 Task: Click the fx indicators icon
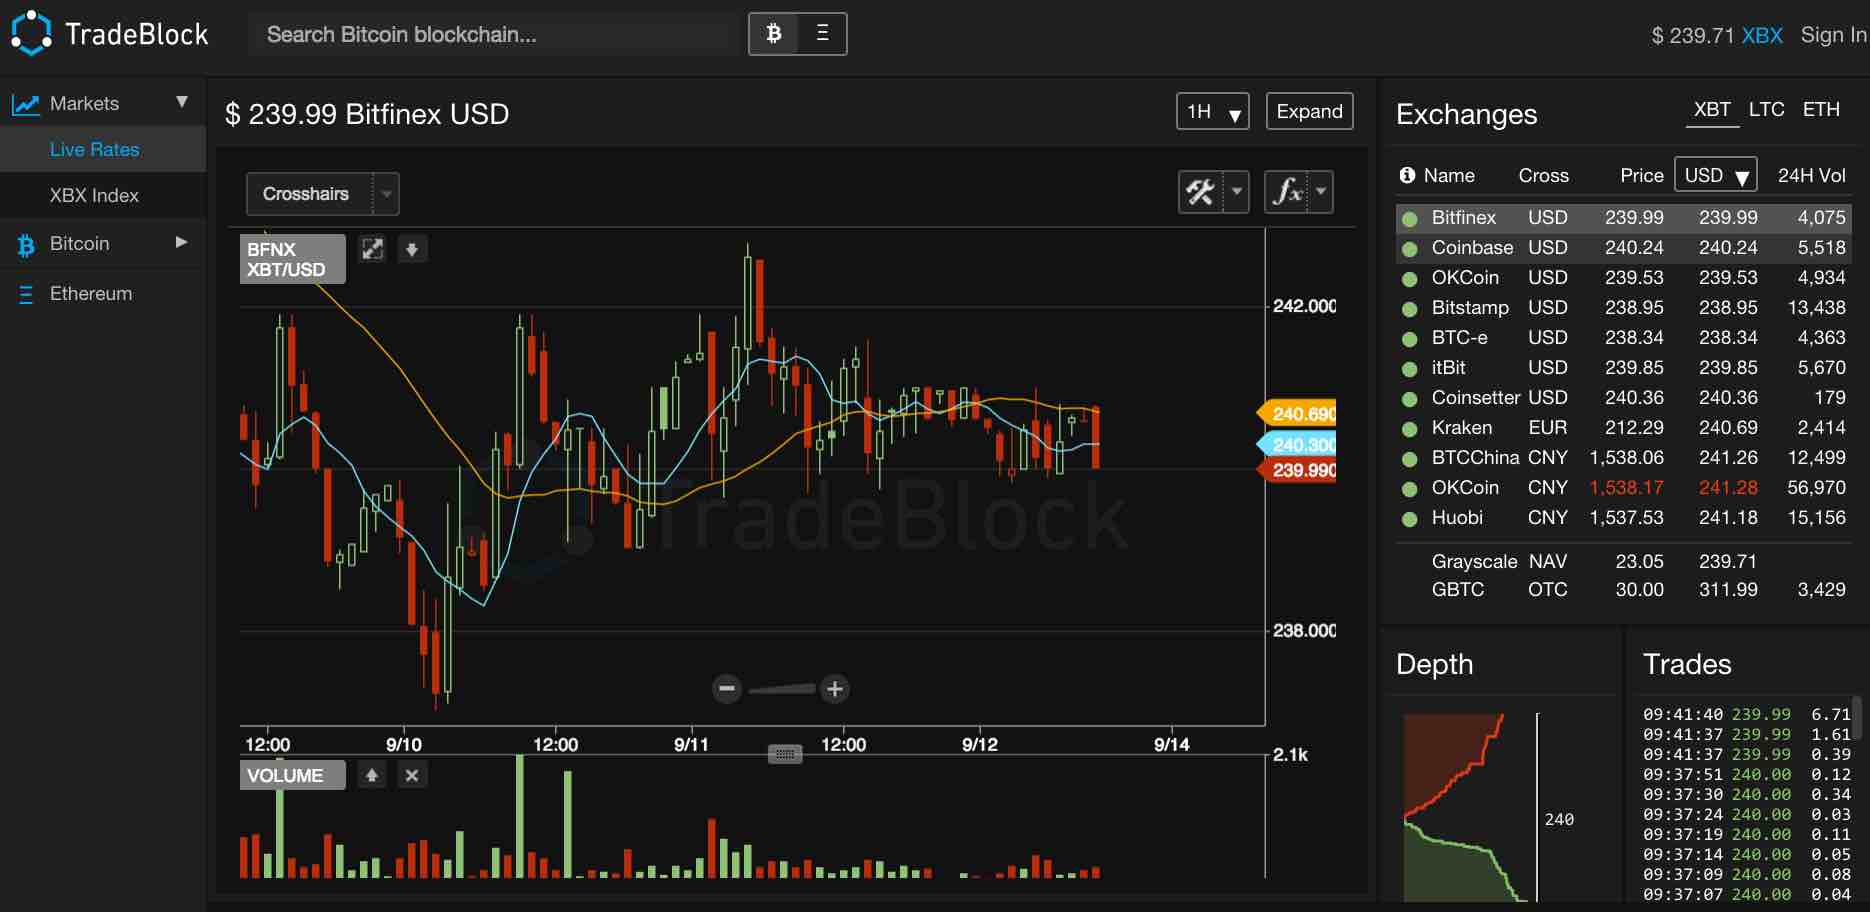tap(1287, 191)
